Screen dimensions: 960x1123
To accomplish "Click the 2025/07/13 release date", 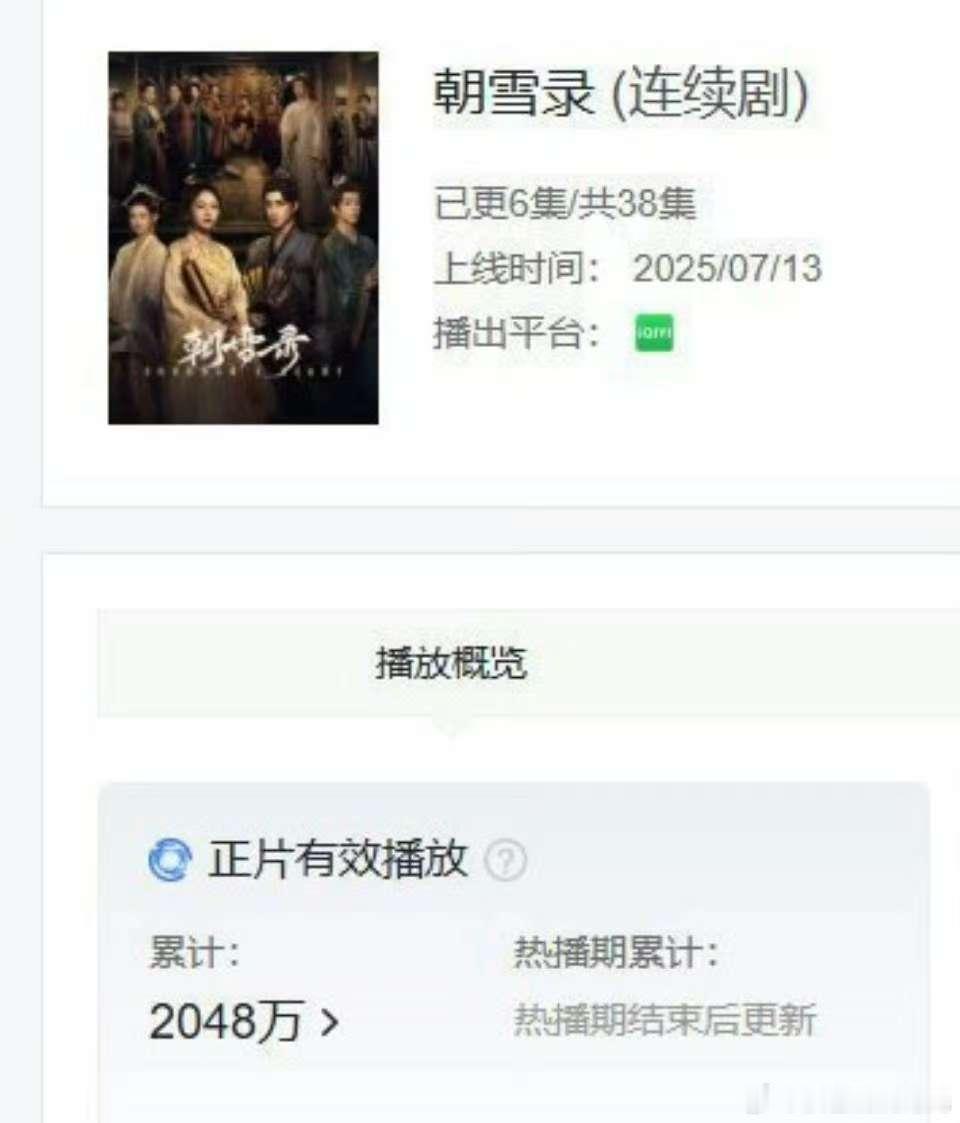I will pos(727,268).
